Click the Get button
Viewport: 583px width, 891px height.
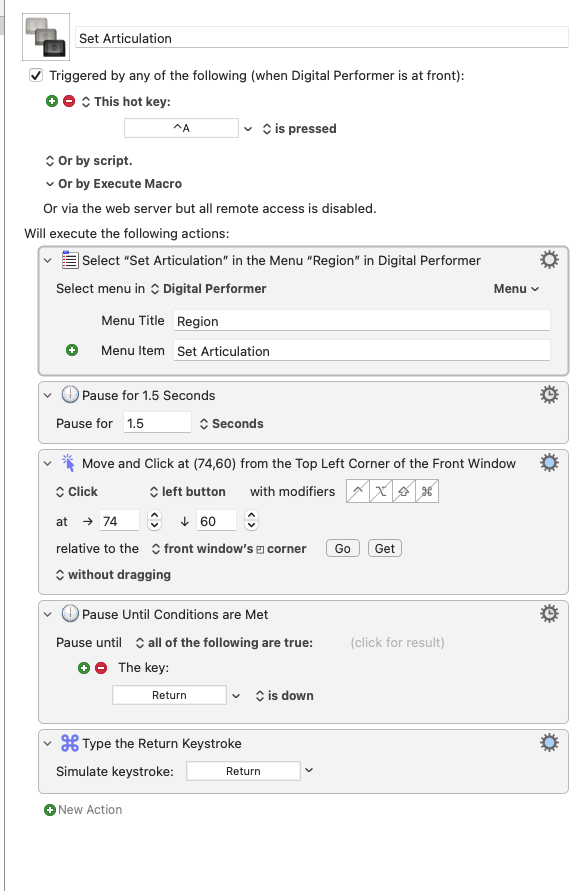(385, 548)
